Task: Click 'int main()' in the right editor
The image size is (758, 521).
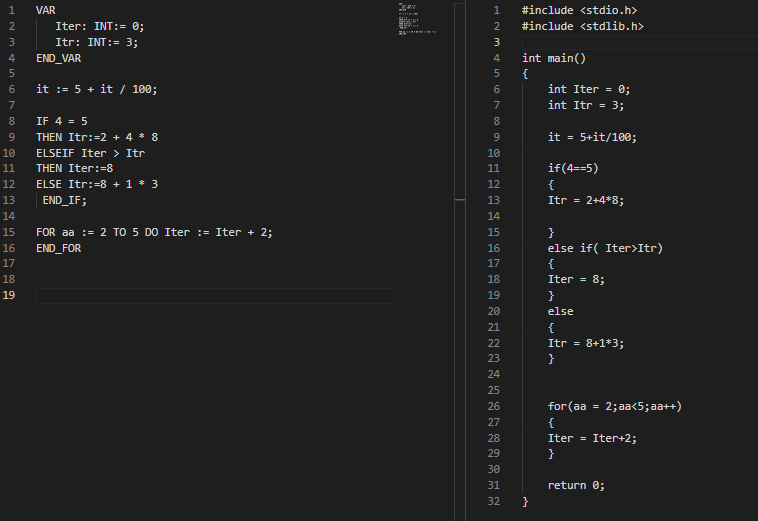Action: point(554,58)
